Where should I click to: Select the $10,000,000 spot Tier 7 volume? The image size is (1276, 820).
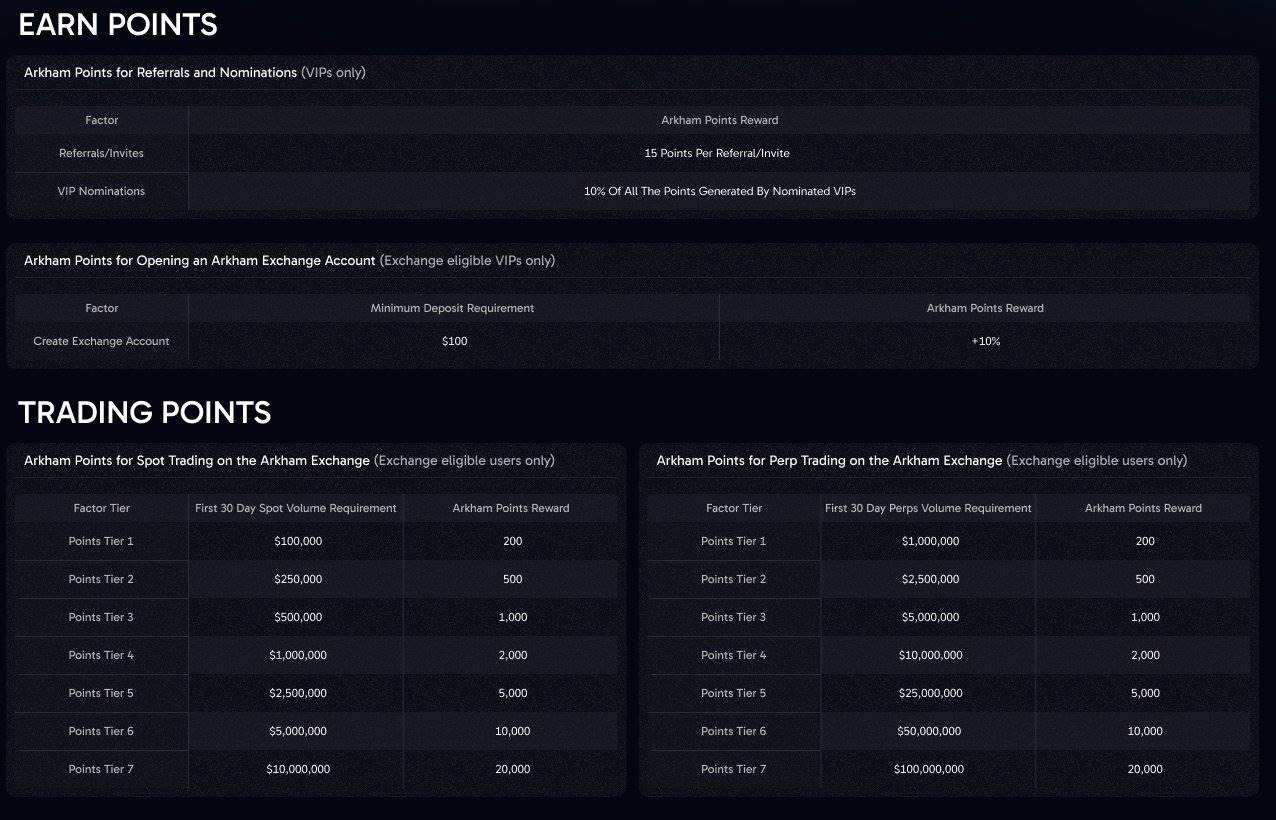pos(298,769)
